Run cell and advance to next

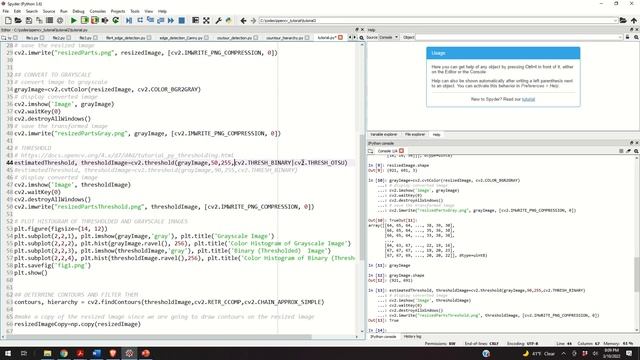click(95, 20)
